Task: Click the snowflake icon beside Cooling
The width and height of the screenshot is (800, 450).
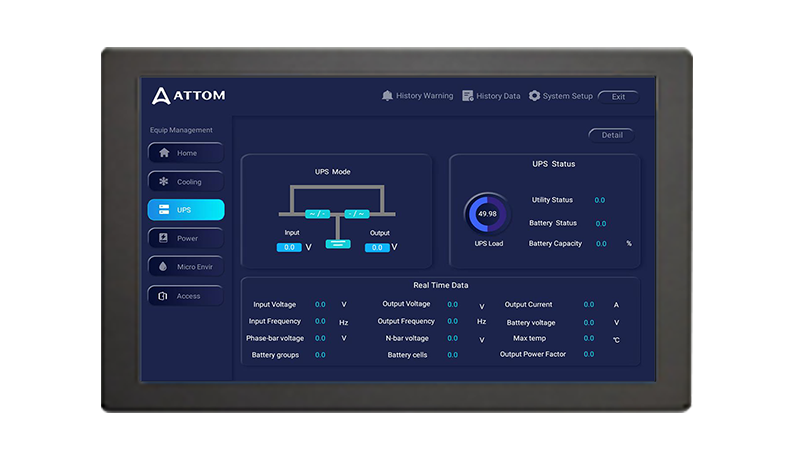Action: (164, 182)
